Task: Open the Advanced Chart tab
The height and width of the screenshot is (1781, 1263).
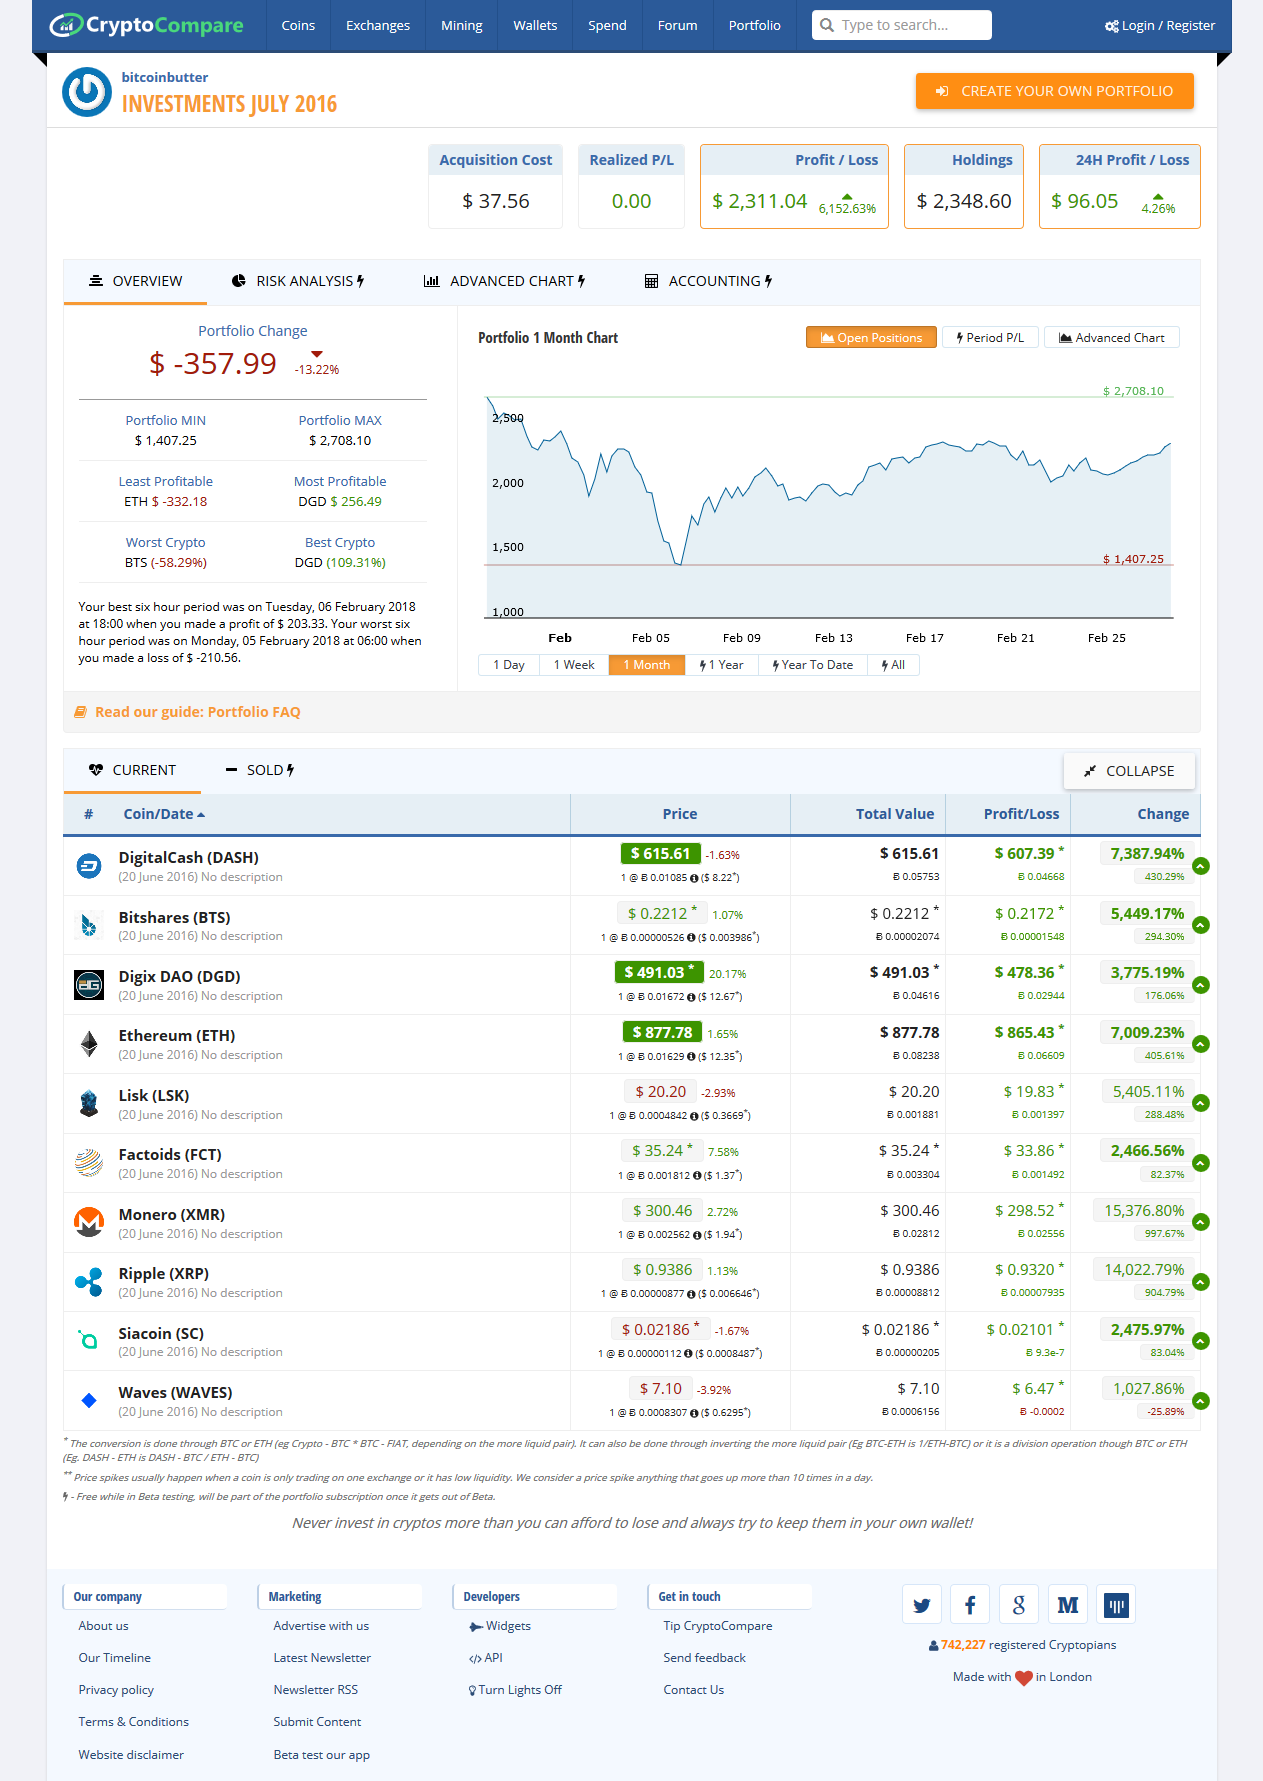Action: coord(505,281)
